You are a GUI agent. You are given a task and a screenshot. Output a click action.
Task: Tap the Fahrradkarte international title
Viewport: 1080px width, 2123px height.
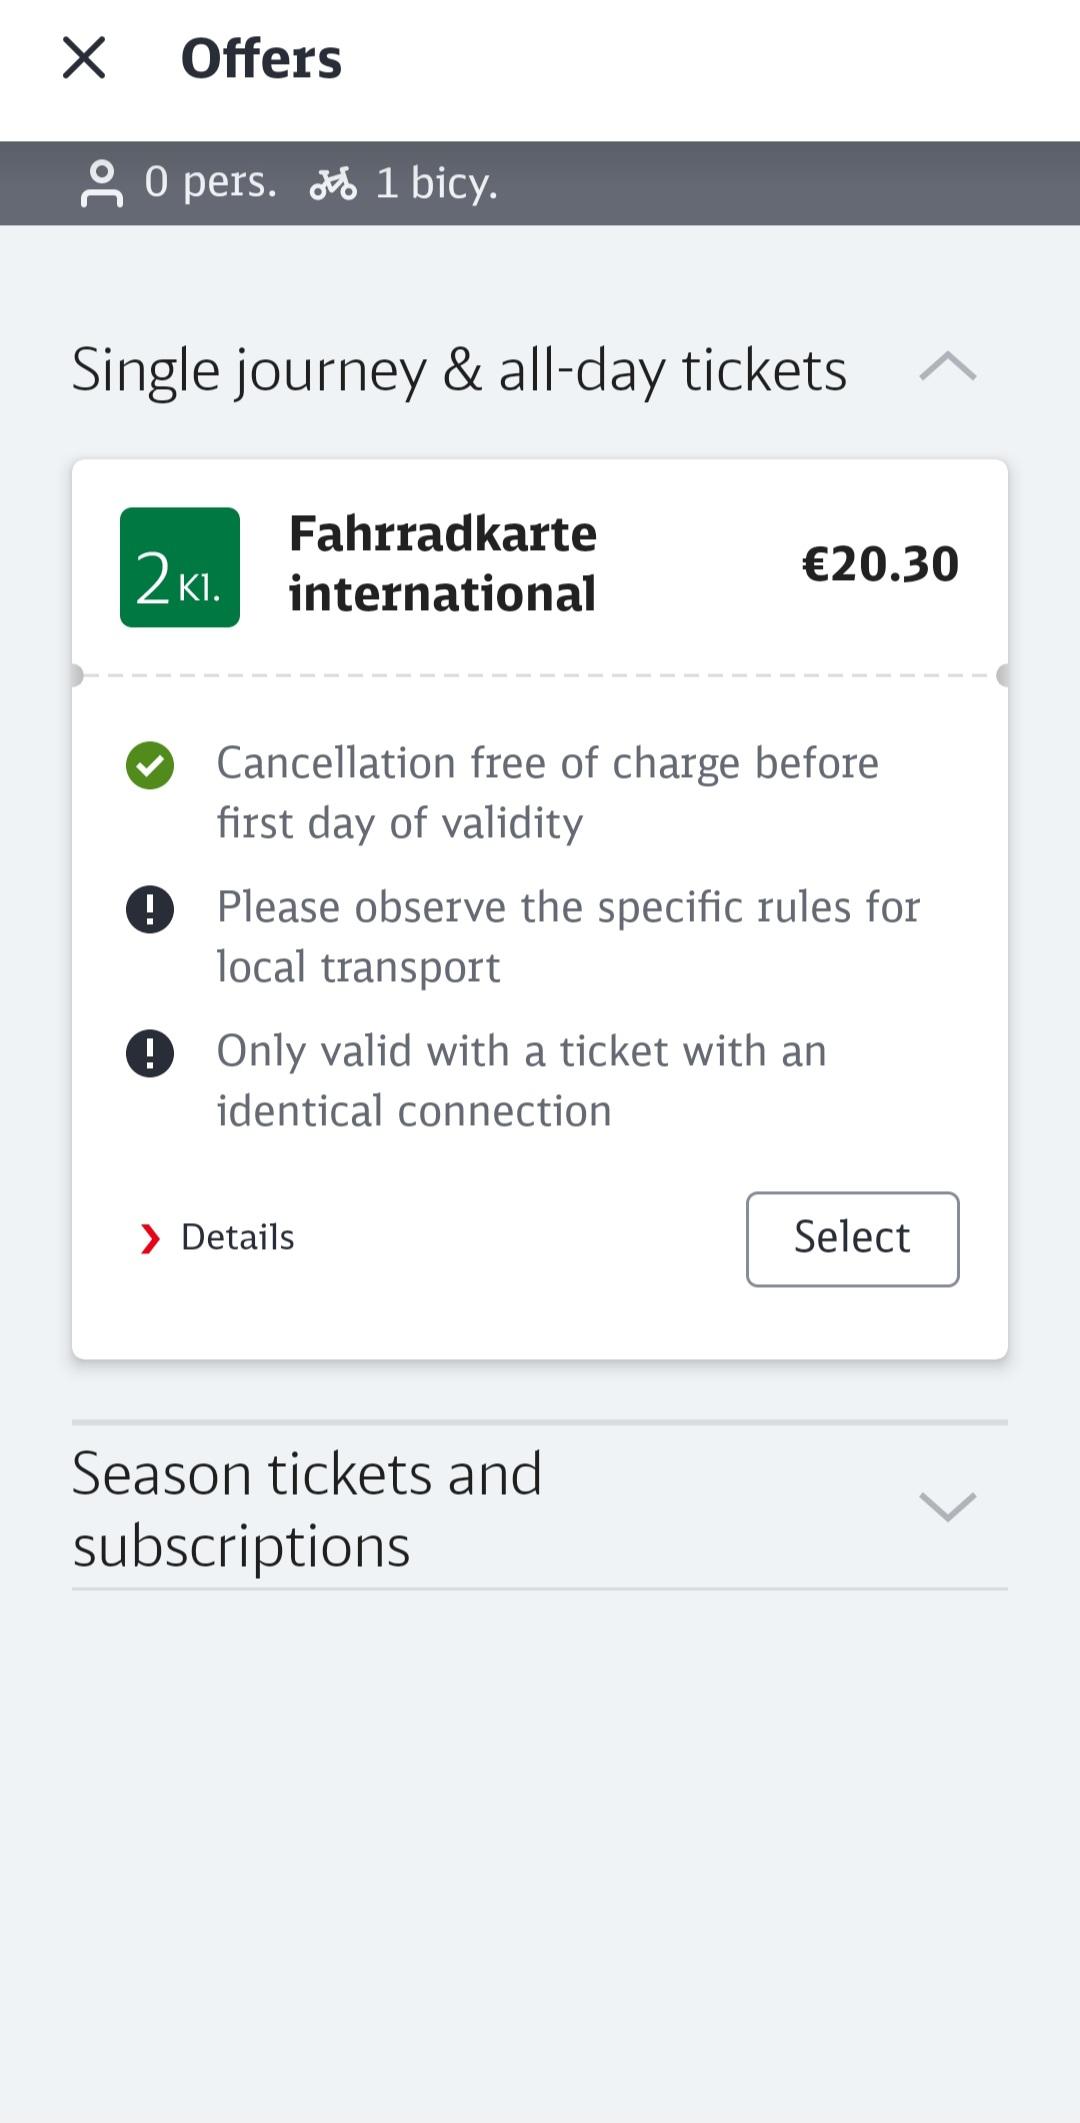[442, 564]
